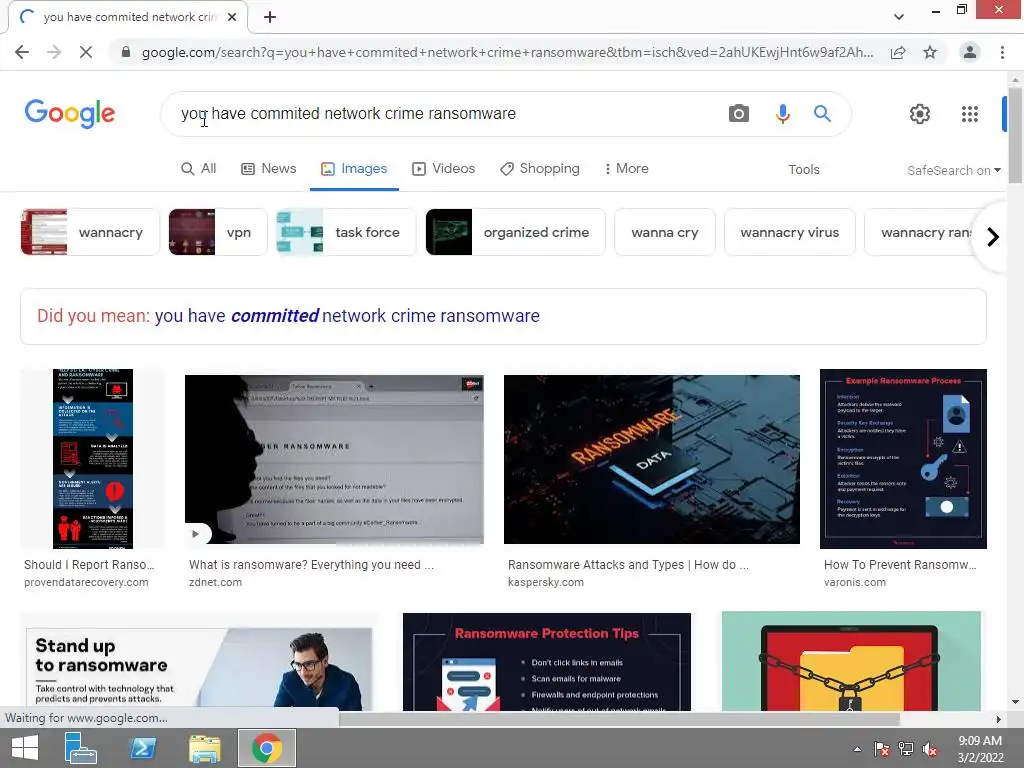Viewport: 1024px width, 768px height.
Task: Open the zdnet.com ransomware image
Action: pos(334,459)
